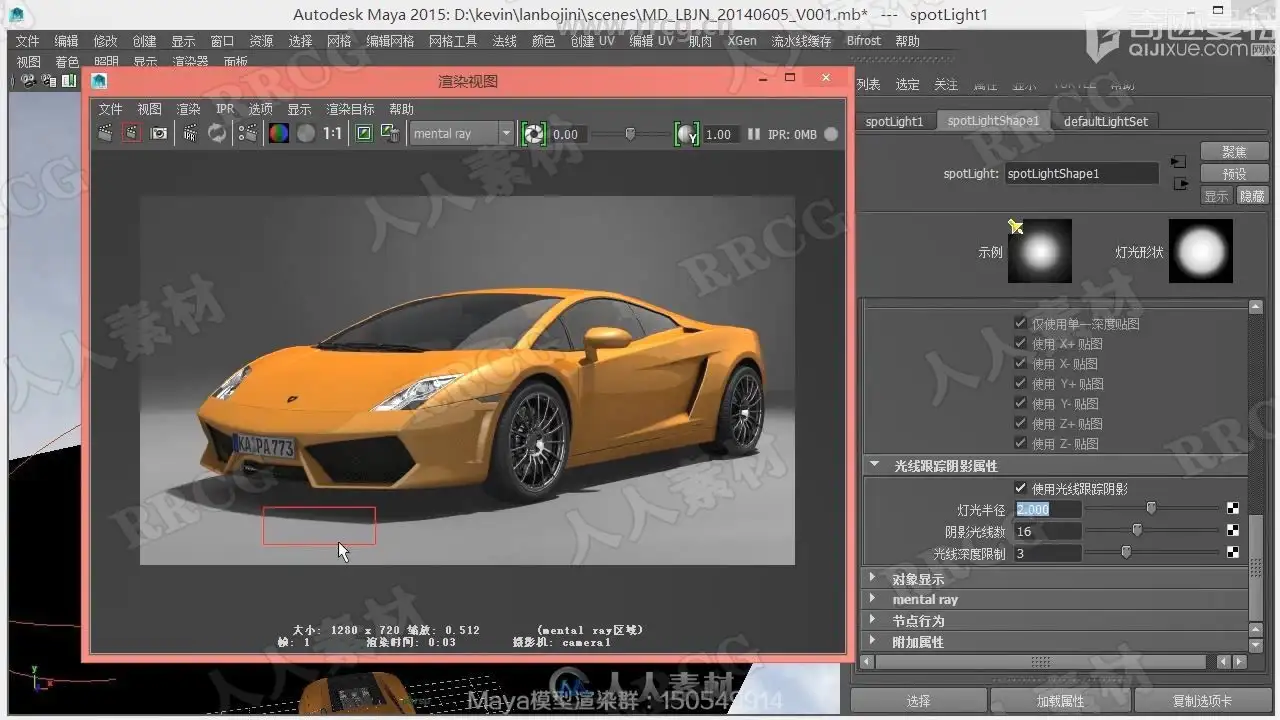
Task: Uncheck the 使用光线跟踪阴影 checkbox
Action: click(x=1020, y=488)
